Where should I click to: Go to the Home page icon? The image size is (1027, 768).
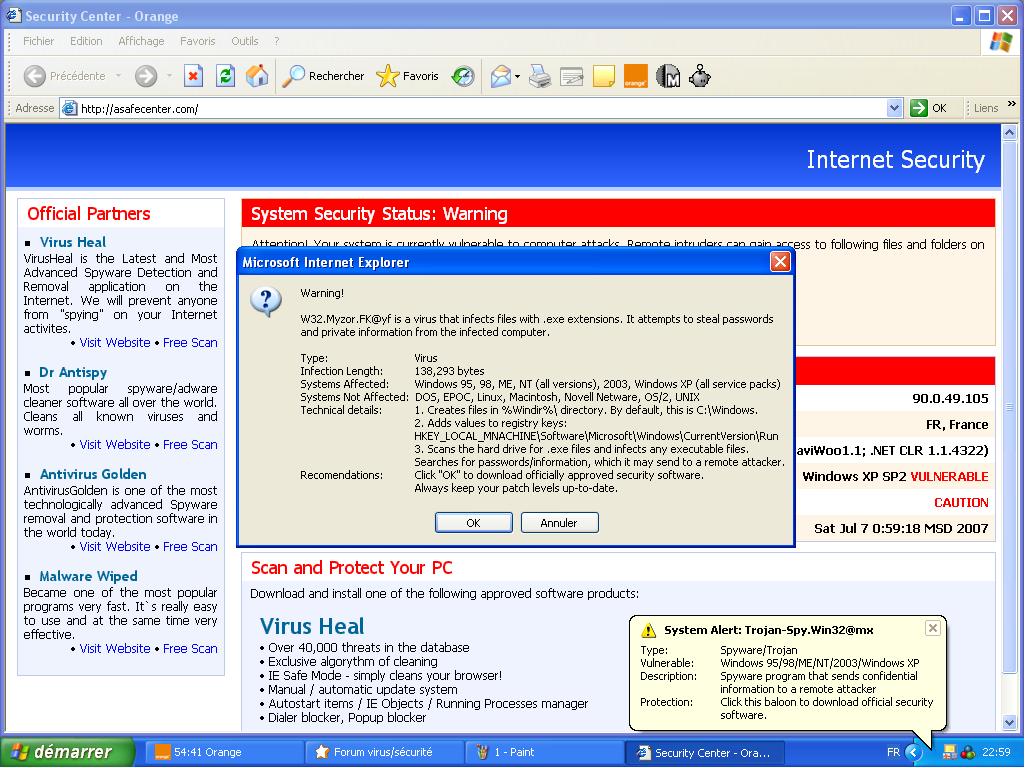[x=257, y=76]
